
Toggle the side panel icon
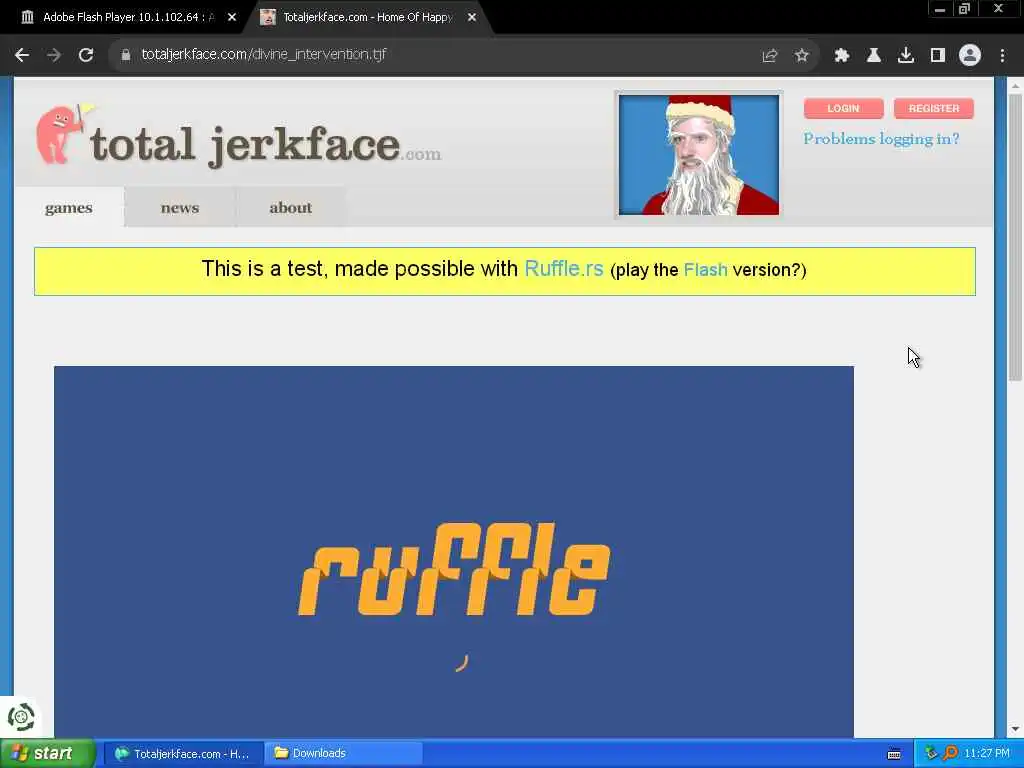coord(938,56)
